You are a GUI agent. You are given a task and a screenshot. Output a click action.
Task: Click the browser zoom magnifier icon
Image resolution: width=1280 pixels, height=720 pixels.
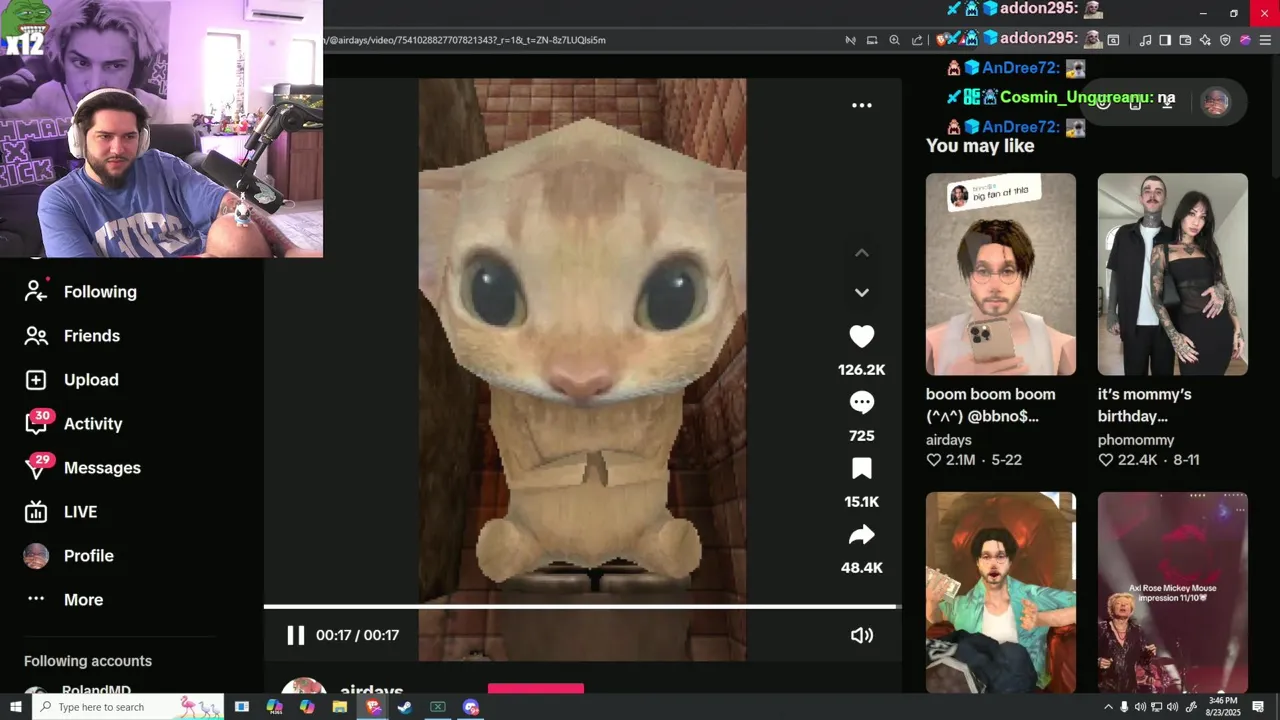pos(894,40)
